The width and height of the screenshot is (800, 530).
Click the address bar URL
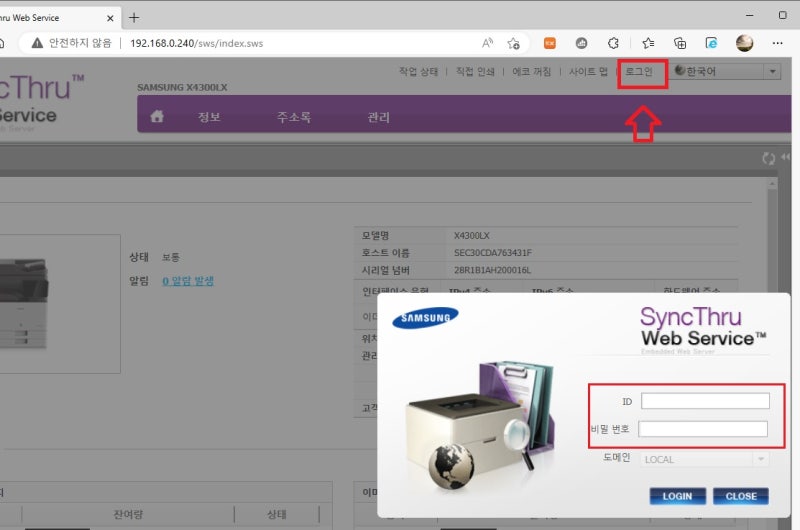(196, 43)
